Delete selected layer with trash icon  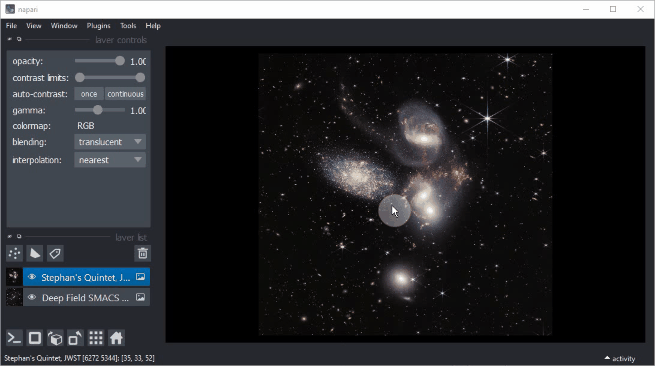tap(143, 253)
